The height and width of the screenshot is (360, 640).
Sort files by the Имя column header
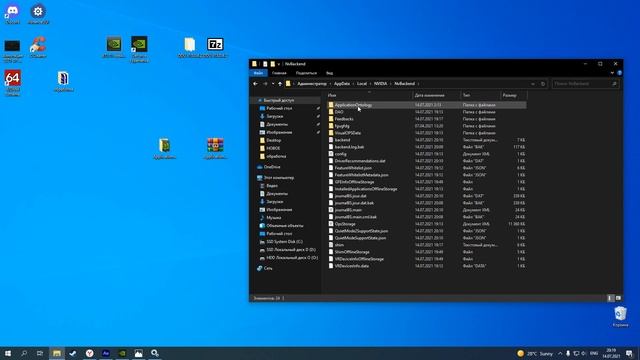[x=369, y=95]
